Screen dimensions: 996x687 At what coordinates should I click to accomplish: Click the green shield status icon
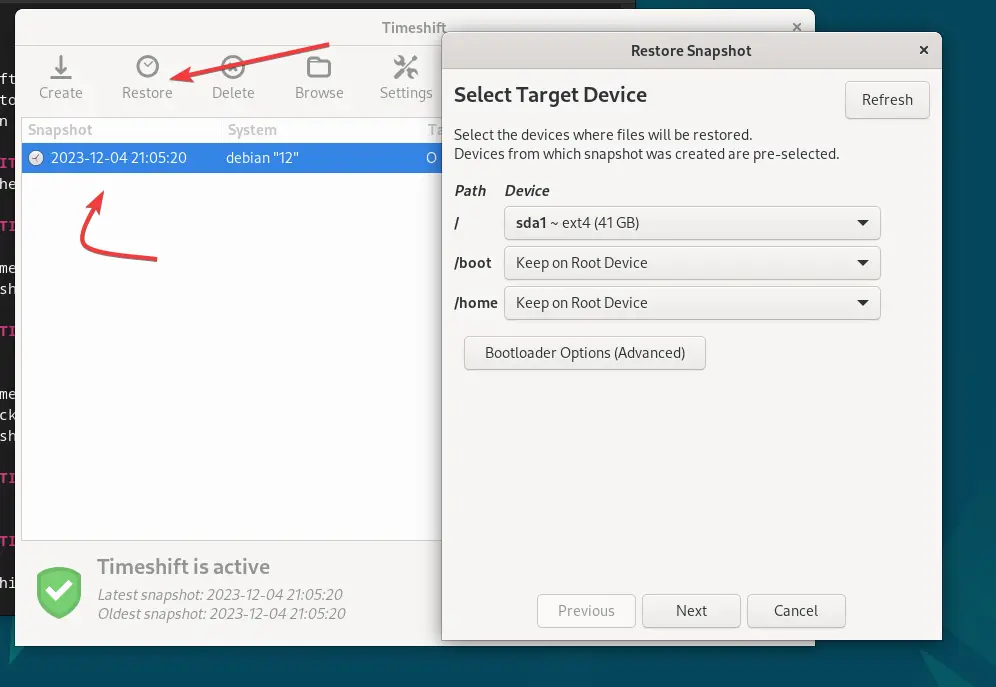point(59,592)
